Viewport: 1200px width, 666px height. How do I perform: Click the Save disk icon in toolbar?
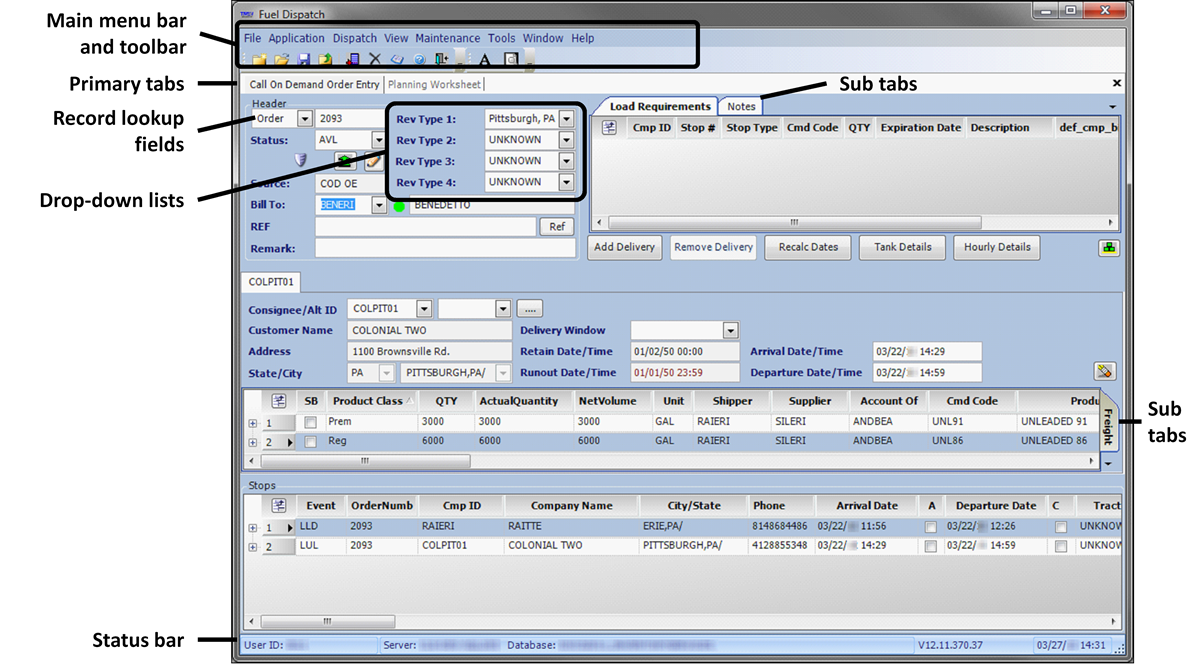tap(304, 60)
